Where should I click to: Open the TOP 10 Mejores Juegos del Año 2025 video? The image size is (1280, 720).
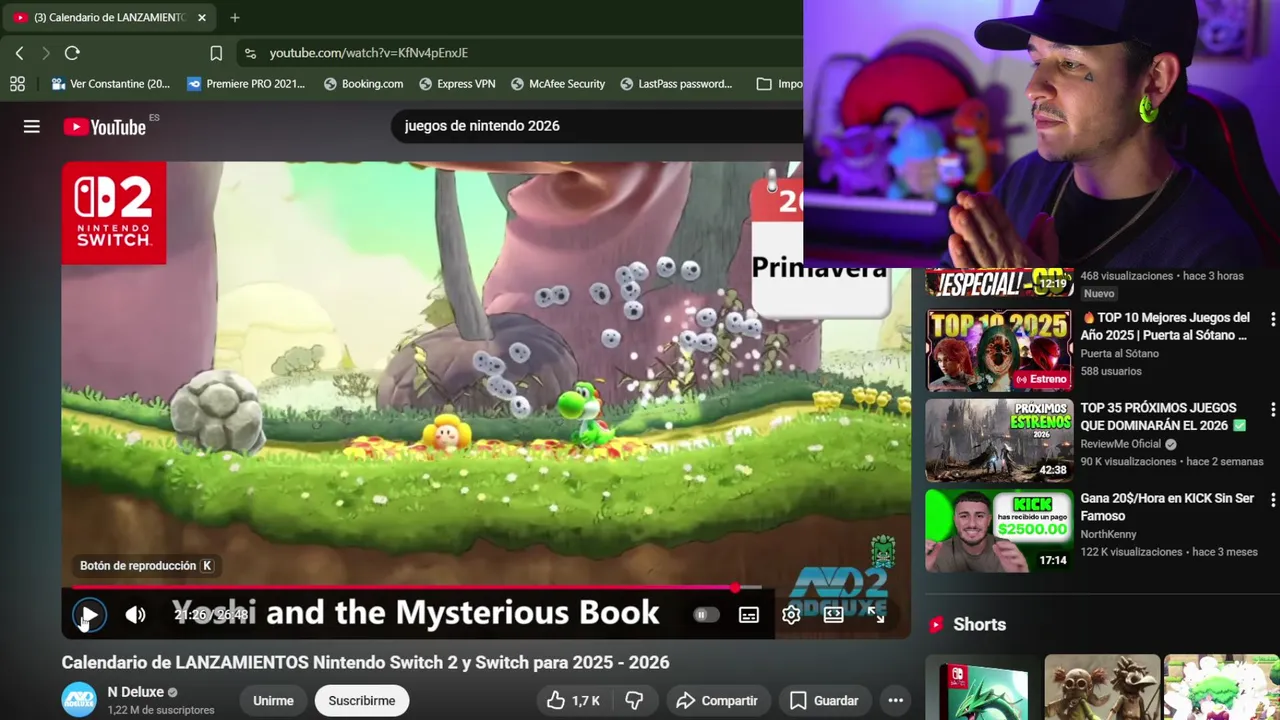1166,326
